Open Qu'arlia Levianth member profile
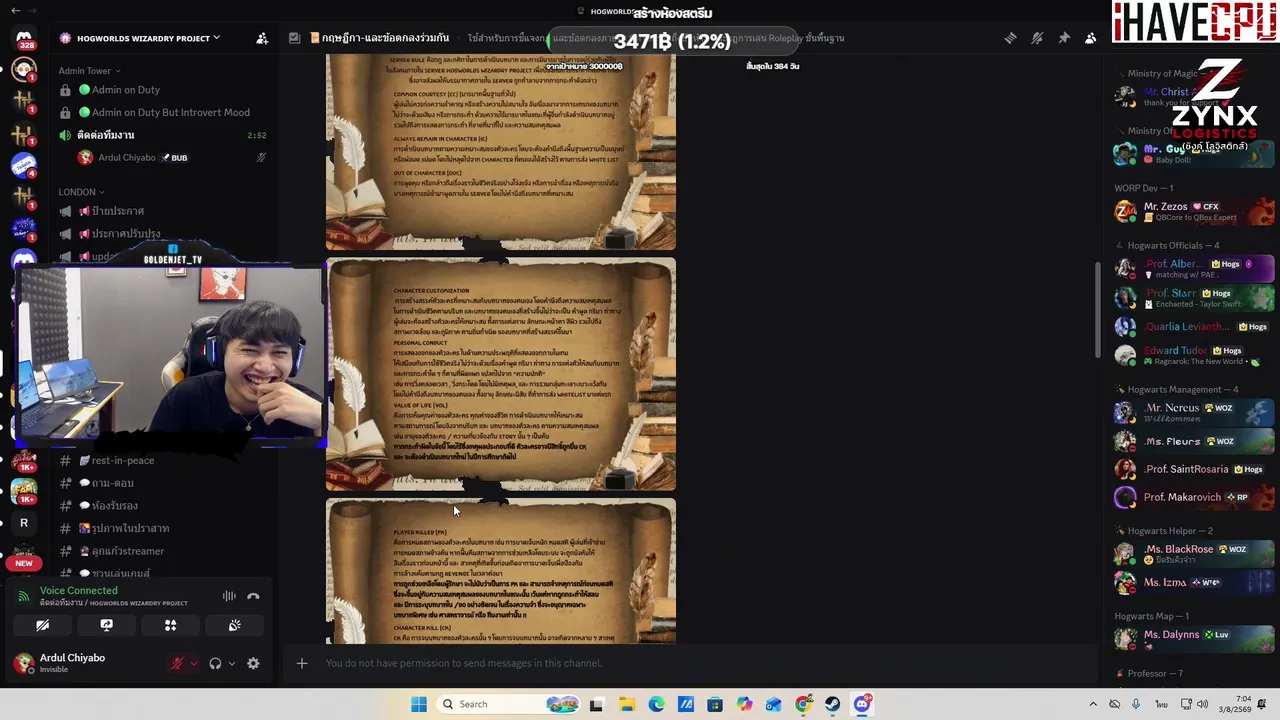 [1194, 326]
